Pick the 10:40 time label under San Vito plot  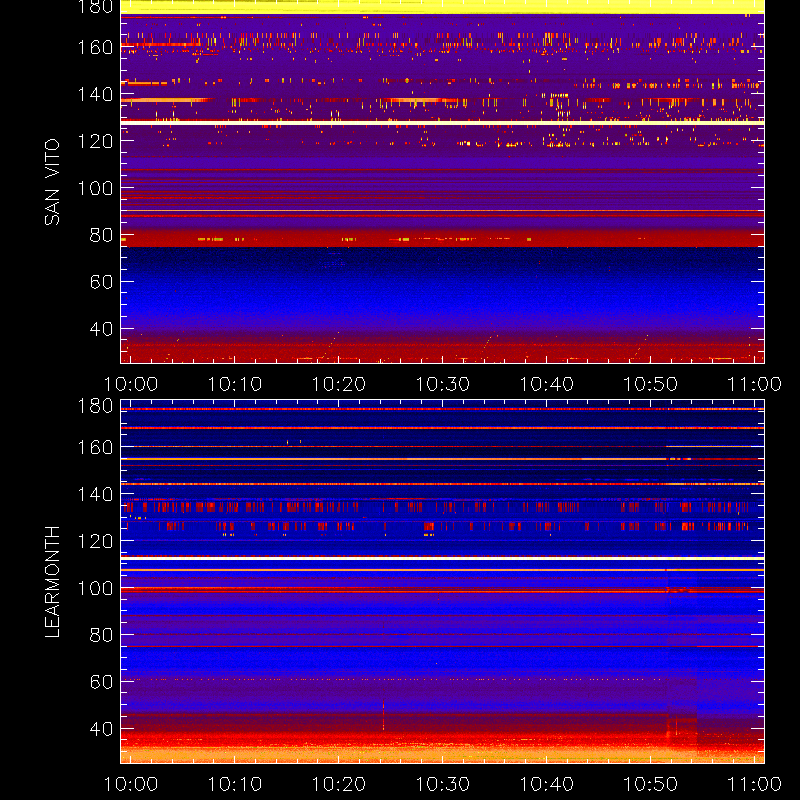tap(547, 384)
